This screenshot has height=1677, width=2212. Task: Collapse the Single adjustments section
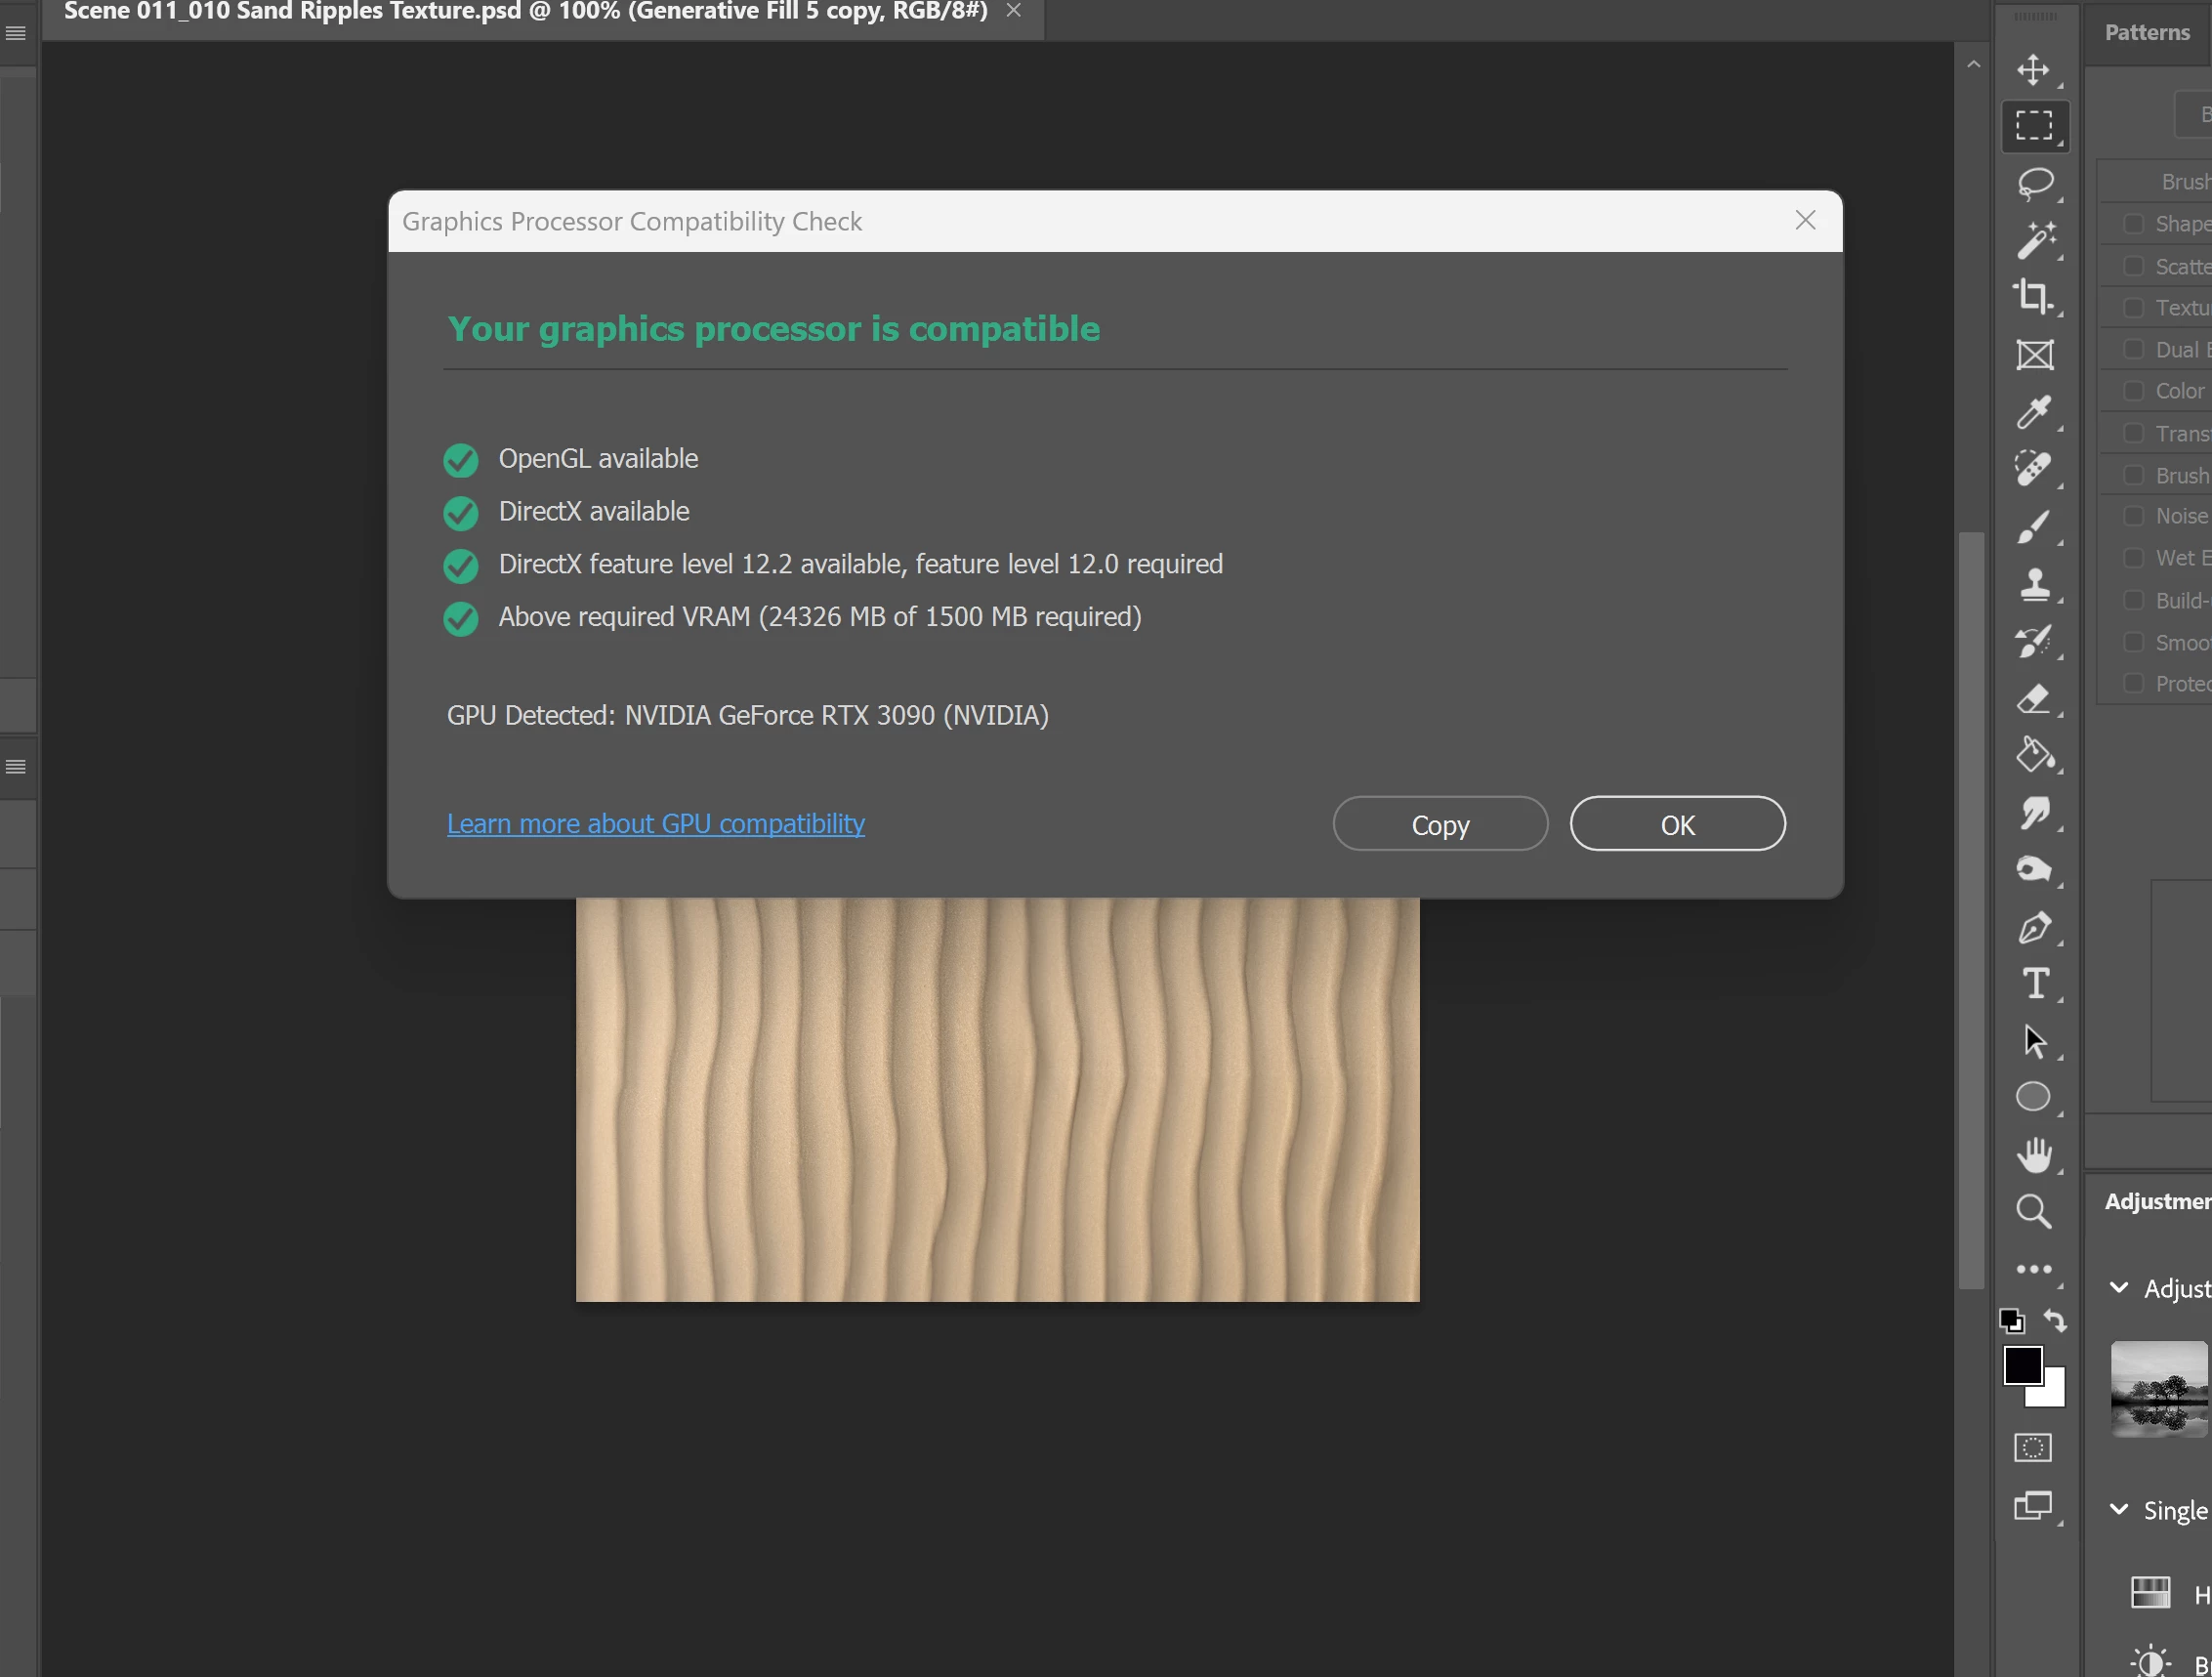click(2118, 1509)
